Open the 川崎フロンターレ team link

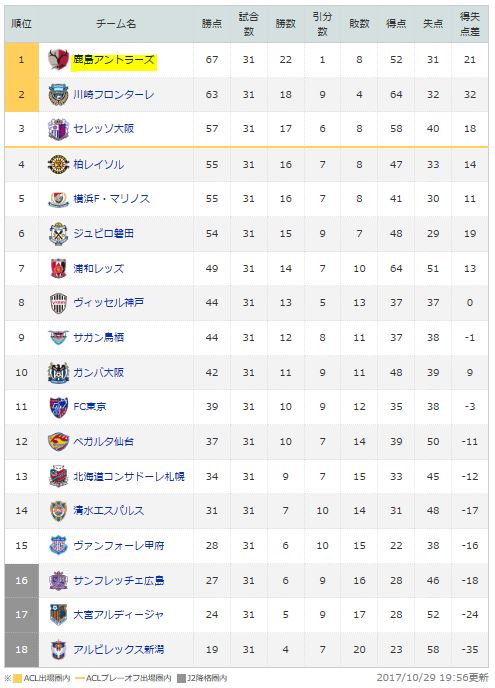pos(114,94)
